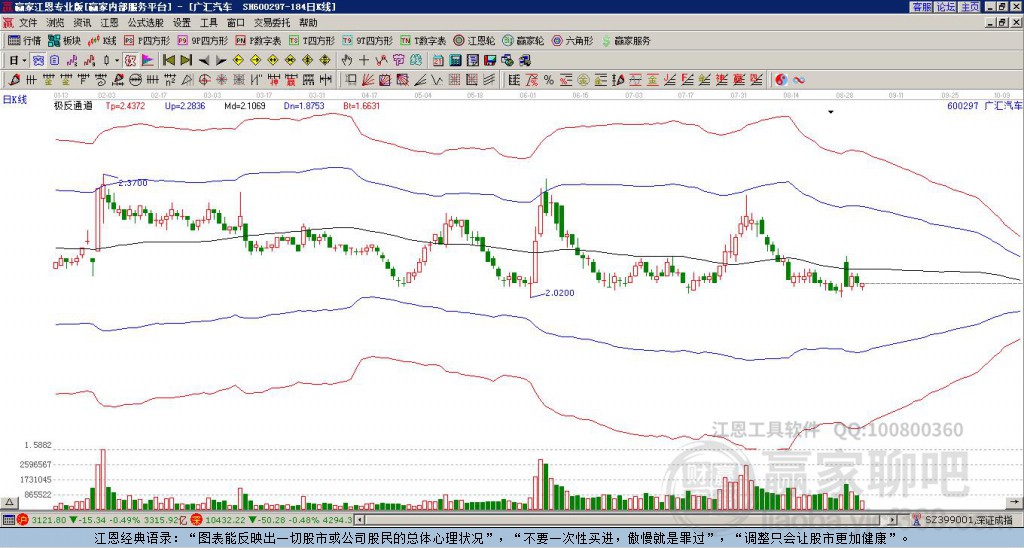Open the T四方形 tool

tap(312, 40)
